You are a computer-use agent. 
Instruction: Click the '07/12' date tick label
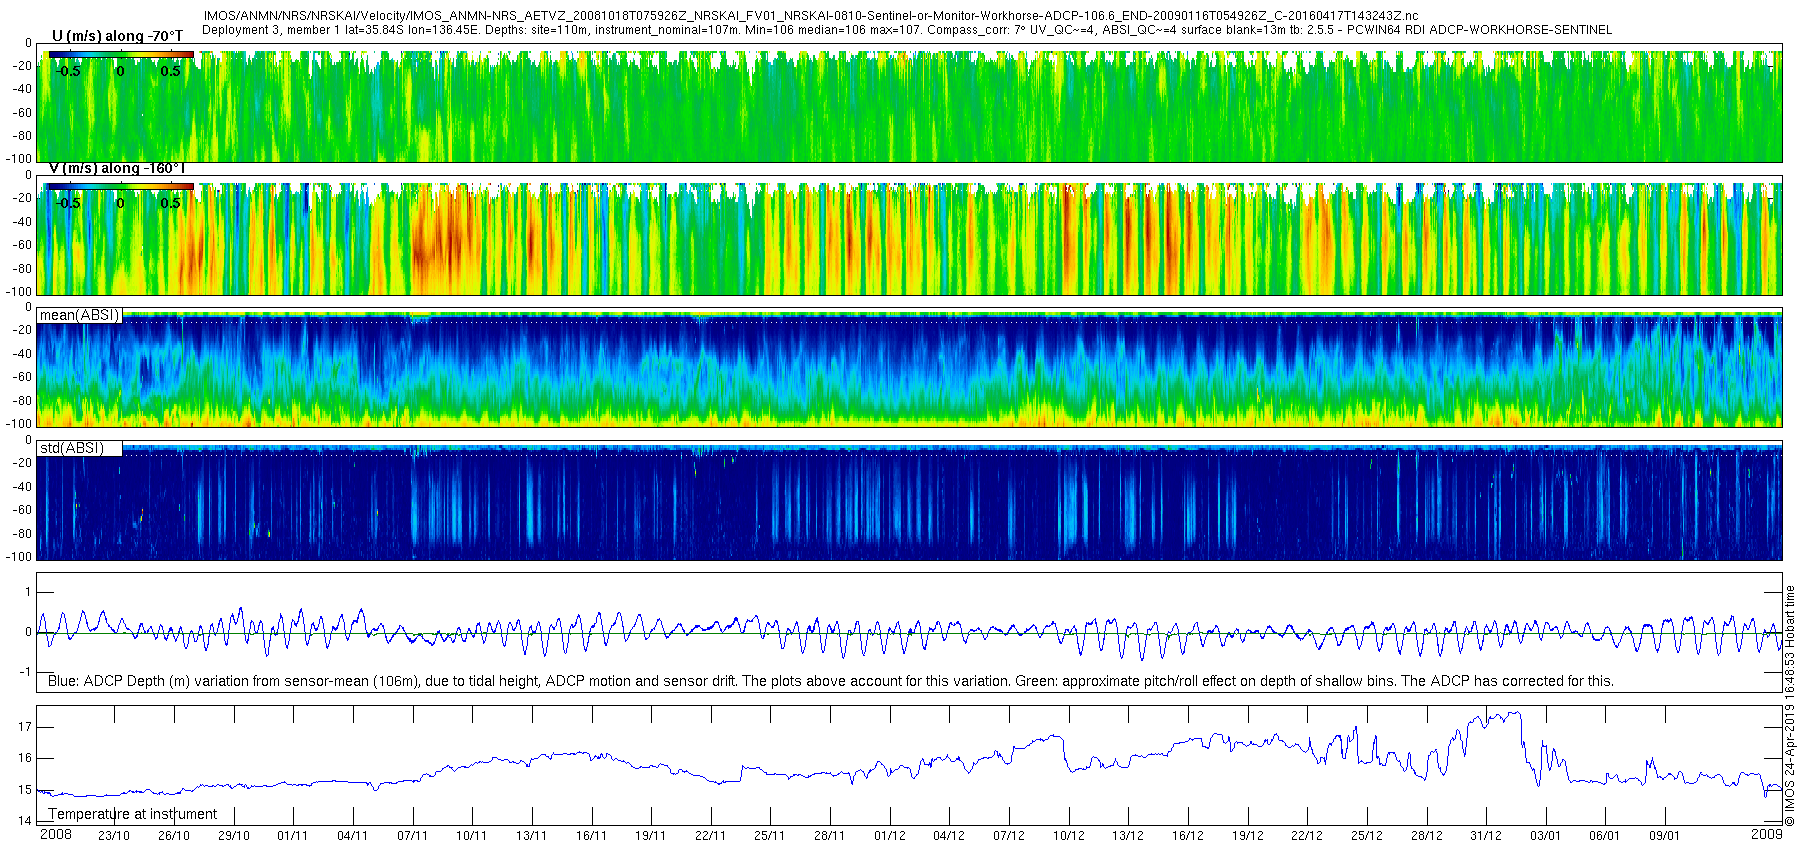coord(1009,836)
